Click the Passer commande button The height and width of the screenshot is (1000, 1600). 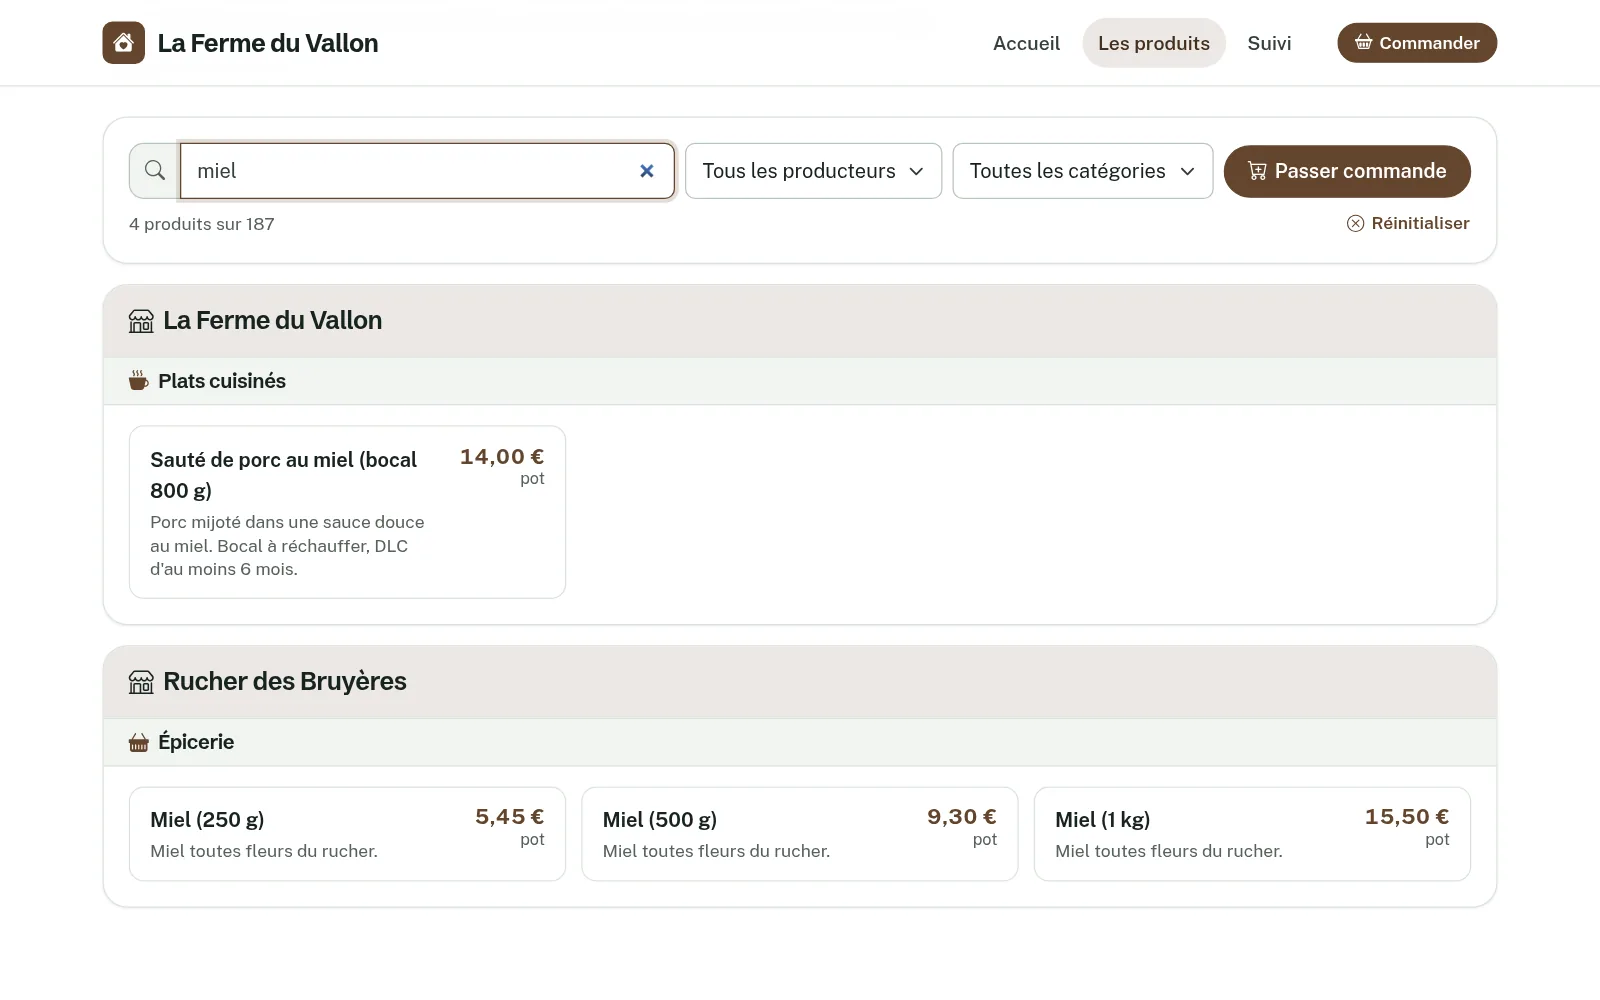1347,171
